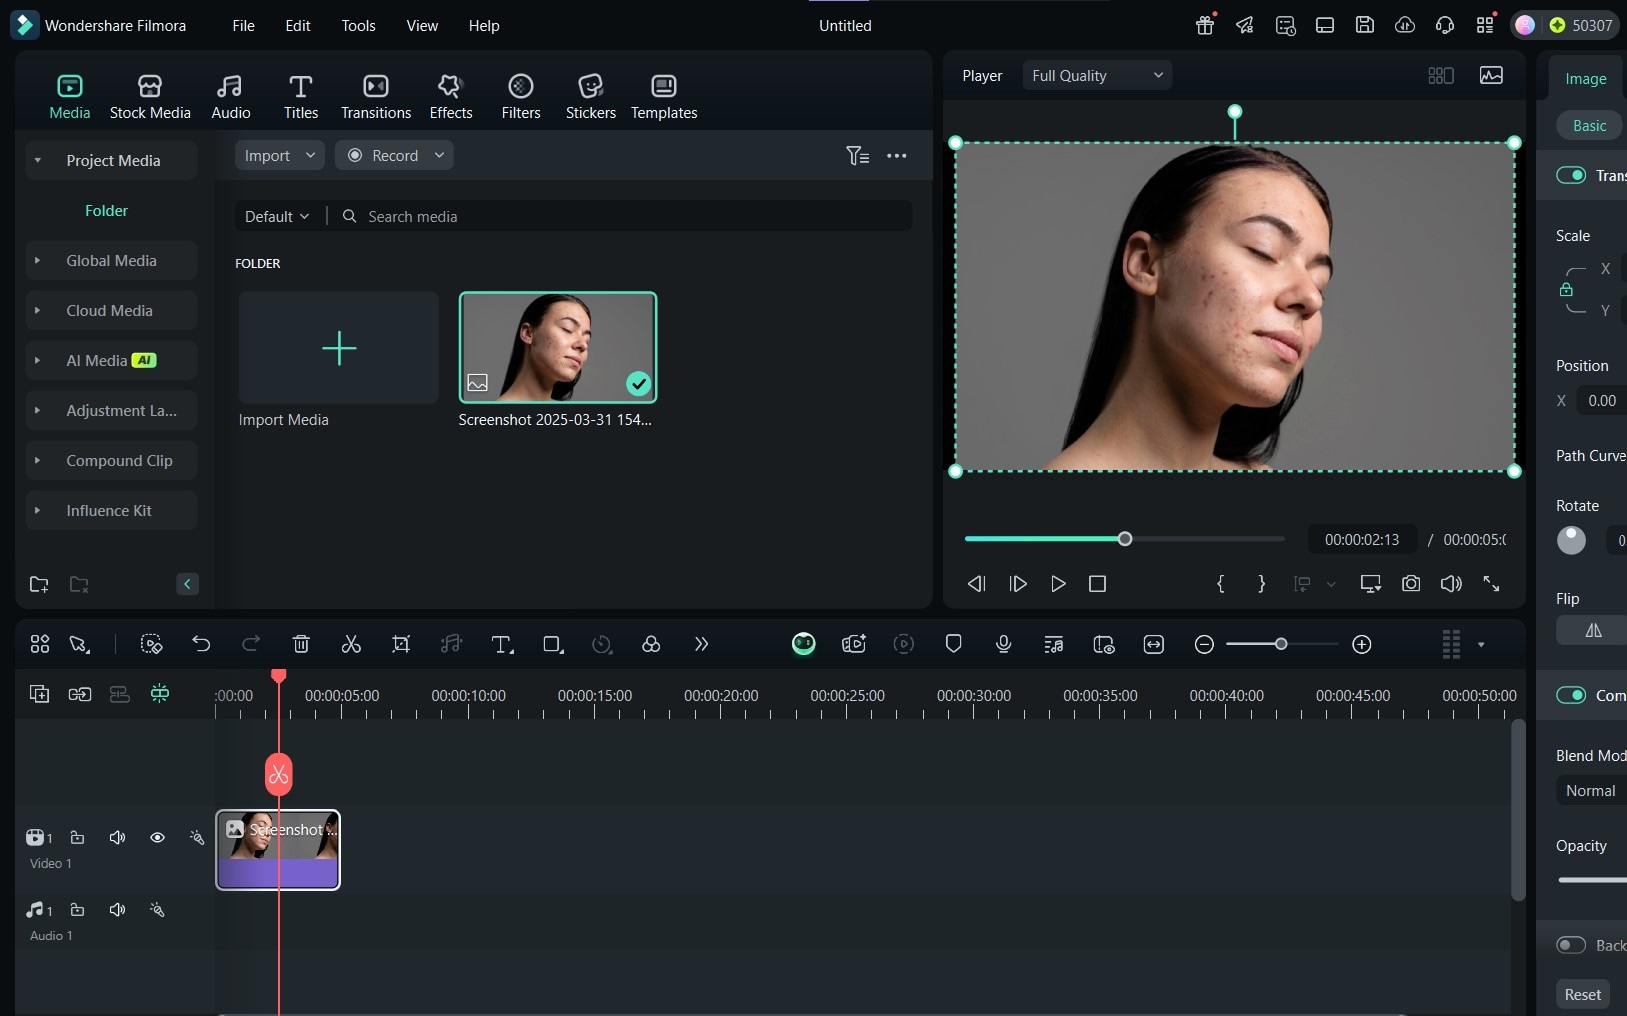The width and height of the screenshot is (1627, 1016).
Task: Open the Templates tab
Action: coord(664,97)
